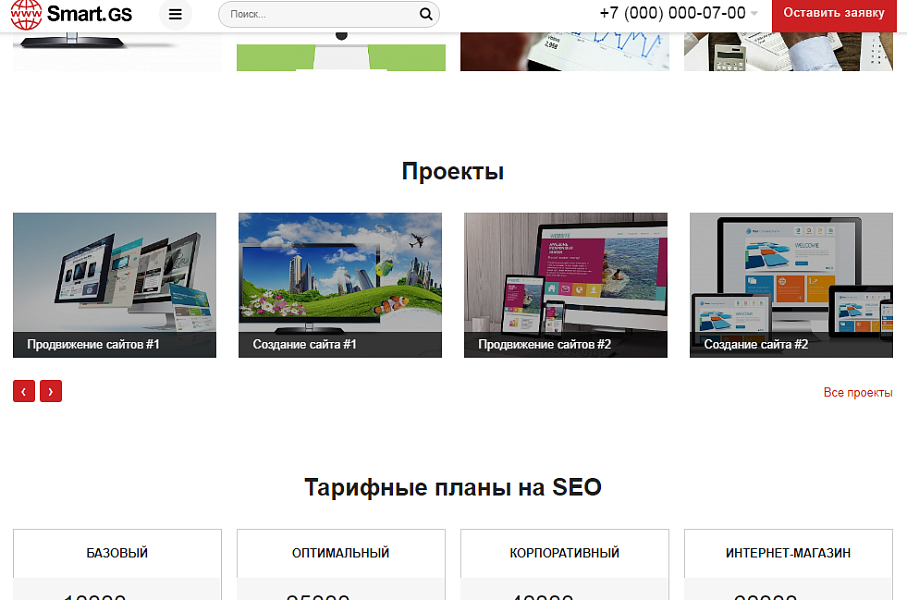The height and width of the screenshot is (600, 907).
Task: Expand the phone number dropdown arrow
Action: click(754, 14)
